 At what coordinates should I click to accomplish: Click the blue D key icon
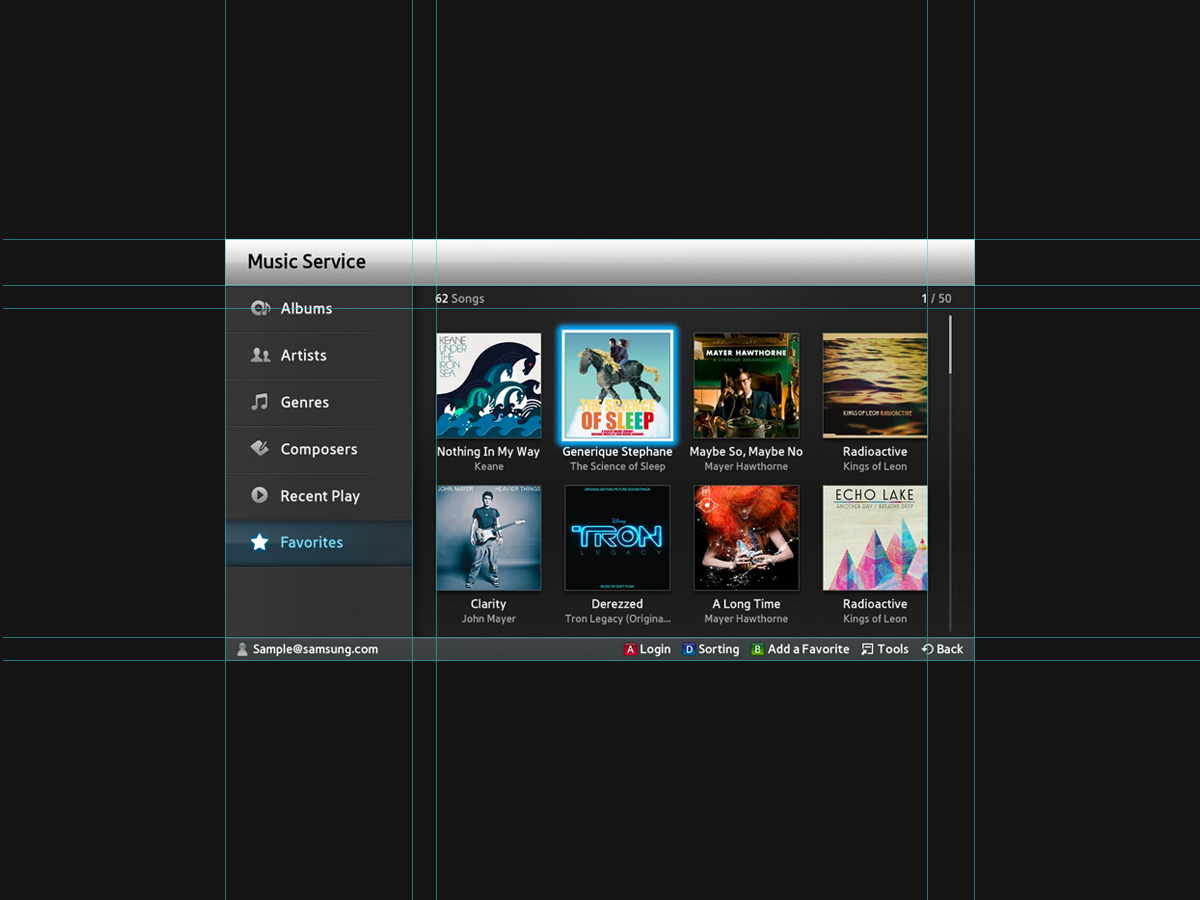(688, 649)
